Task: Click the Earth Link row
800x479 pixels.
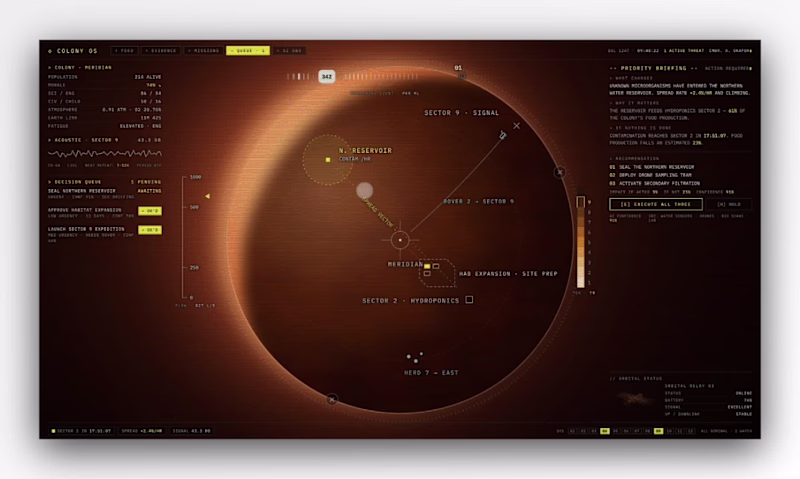Action: point(105,118)
